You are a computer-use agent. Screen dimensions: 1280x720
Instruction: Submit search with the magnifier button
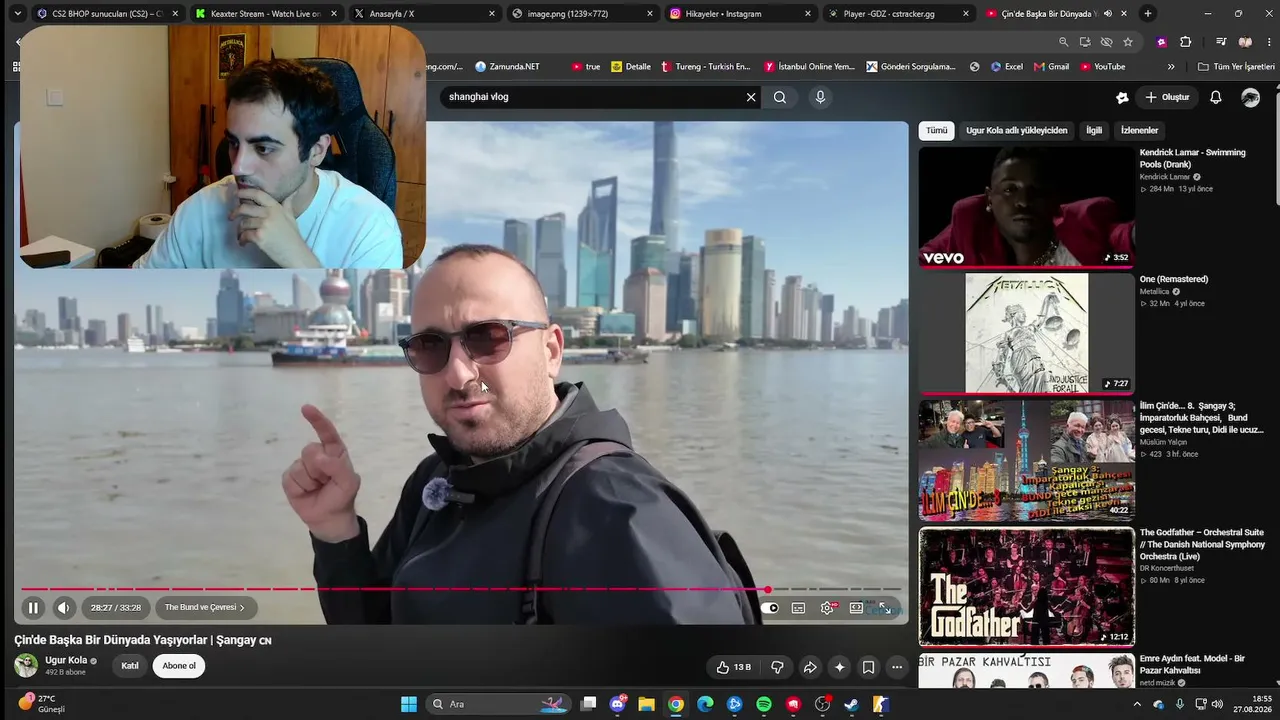pyautogui.click(x=780, y=97)
